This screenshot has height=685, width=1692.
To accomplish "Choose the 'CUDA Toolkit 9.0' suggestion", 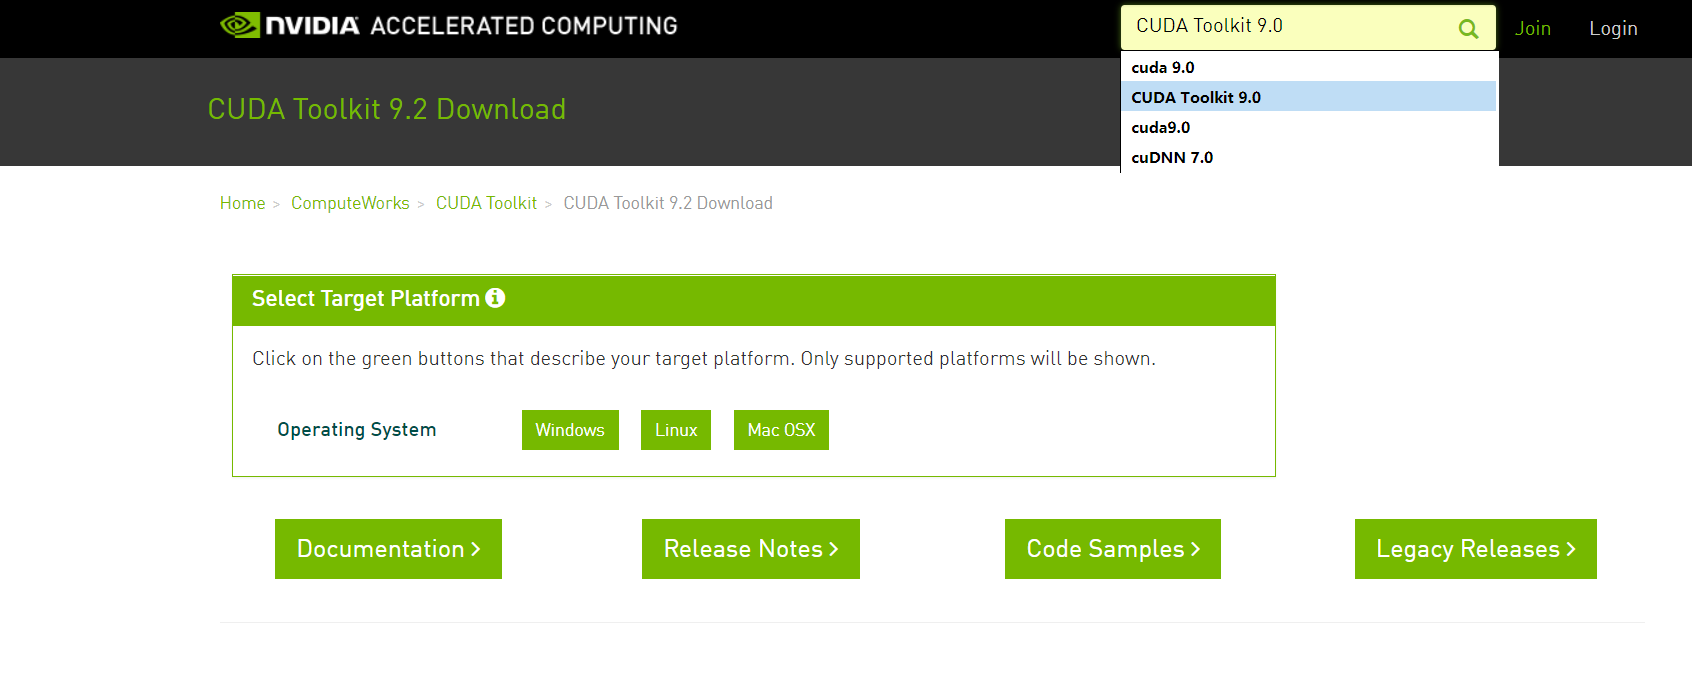I will (1308, 97).
